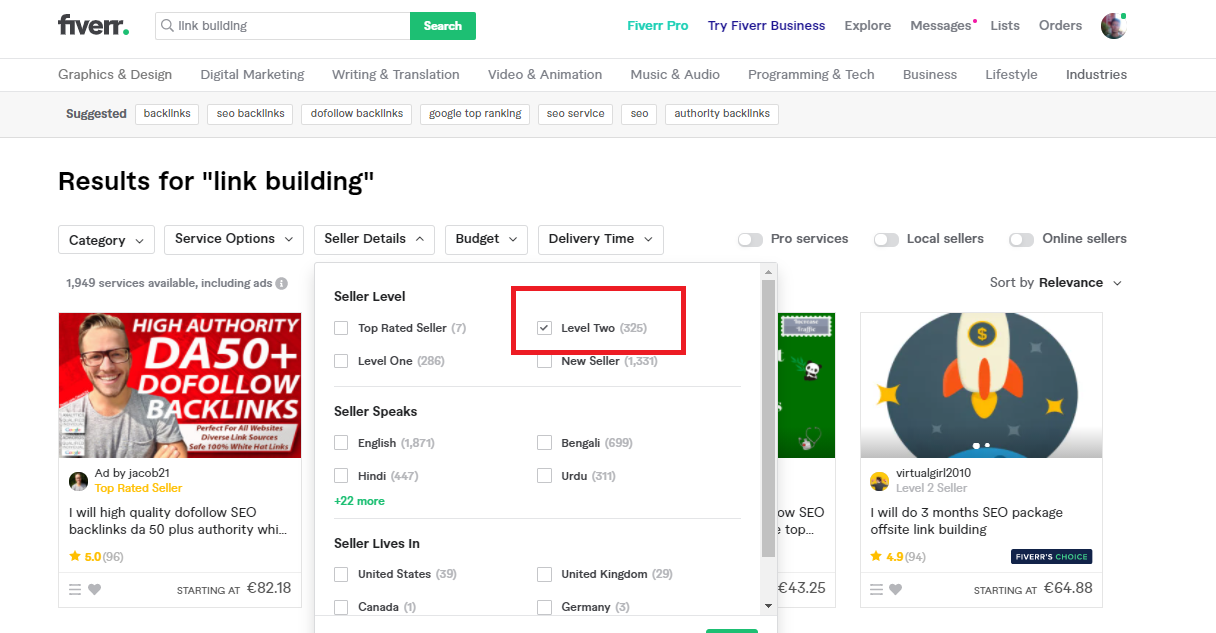Screen dimensions: 1216x633
Task: Open DA50+ Dofollow Backlinks gig thumbnail
Action: (180, 385)
